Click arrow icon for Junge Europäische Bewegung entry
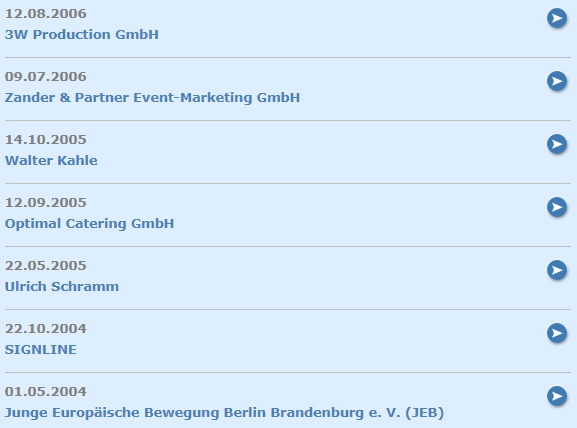The image size is (577, 428). 557,396
